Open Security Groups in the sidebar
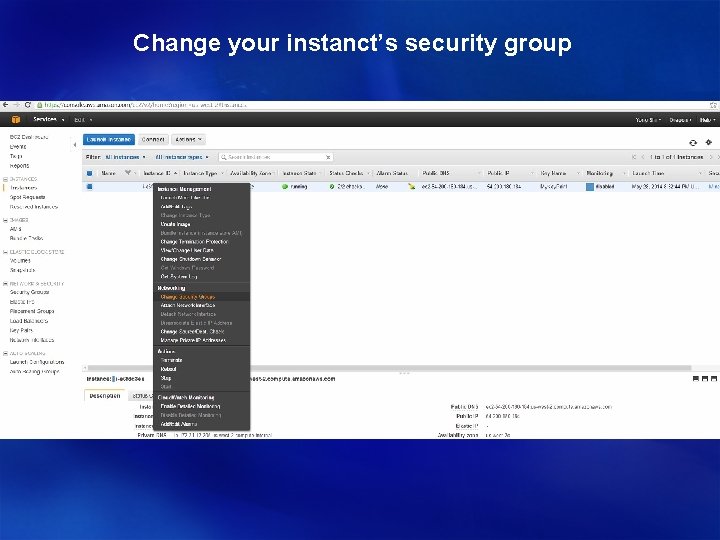 pos(29,292)
